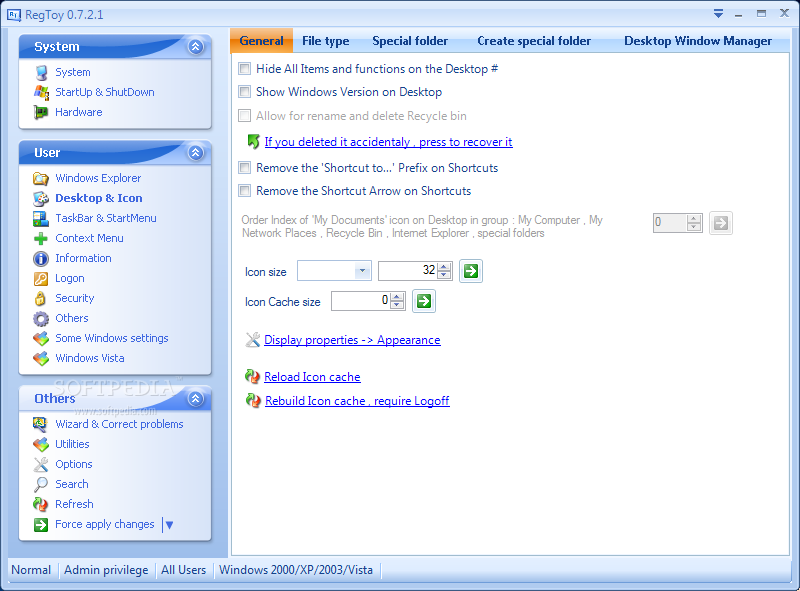Screen dimensions: 800x591
Task: Click 'If you deleted it accidentaly' recover link
Action: pos(388,142)
